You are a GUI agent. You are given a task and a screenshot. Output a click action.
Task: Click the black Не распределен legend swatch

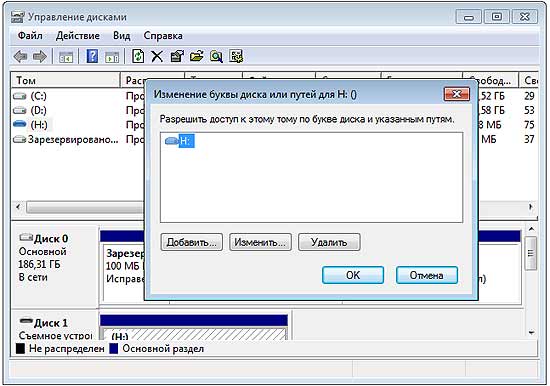(x=20, y=348)
